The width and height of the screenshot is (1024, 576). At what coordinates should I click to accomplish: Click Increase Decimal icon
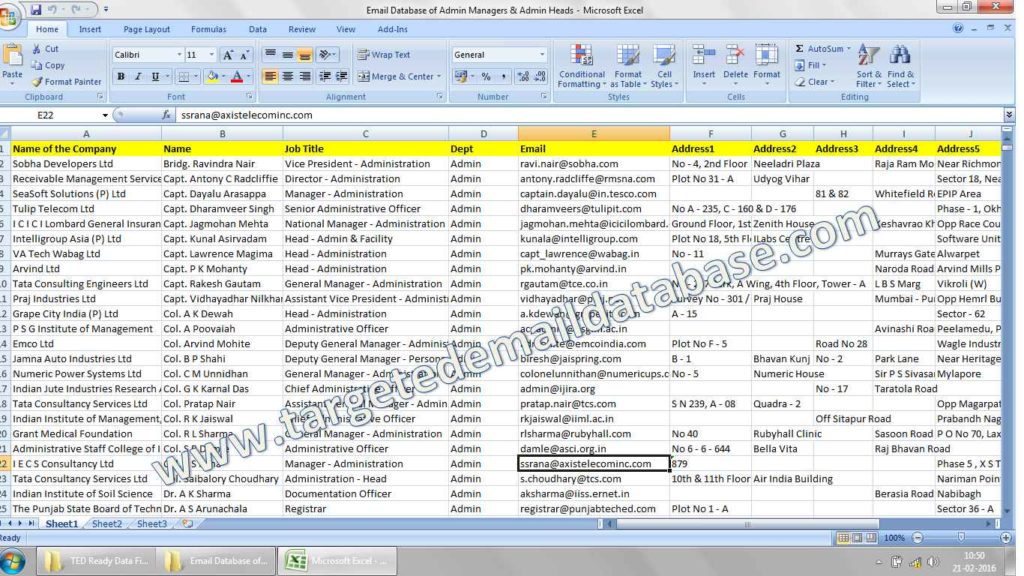click(523, 77)
